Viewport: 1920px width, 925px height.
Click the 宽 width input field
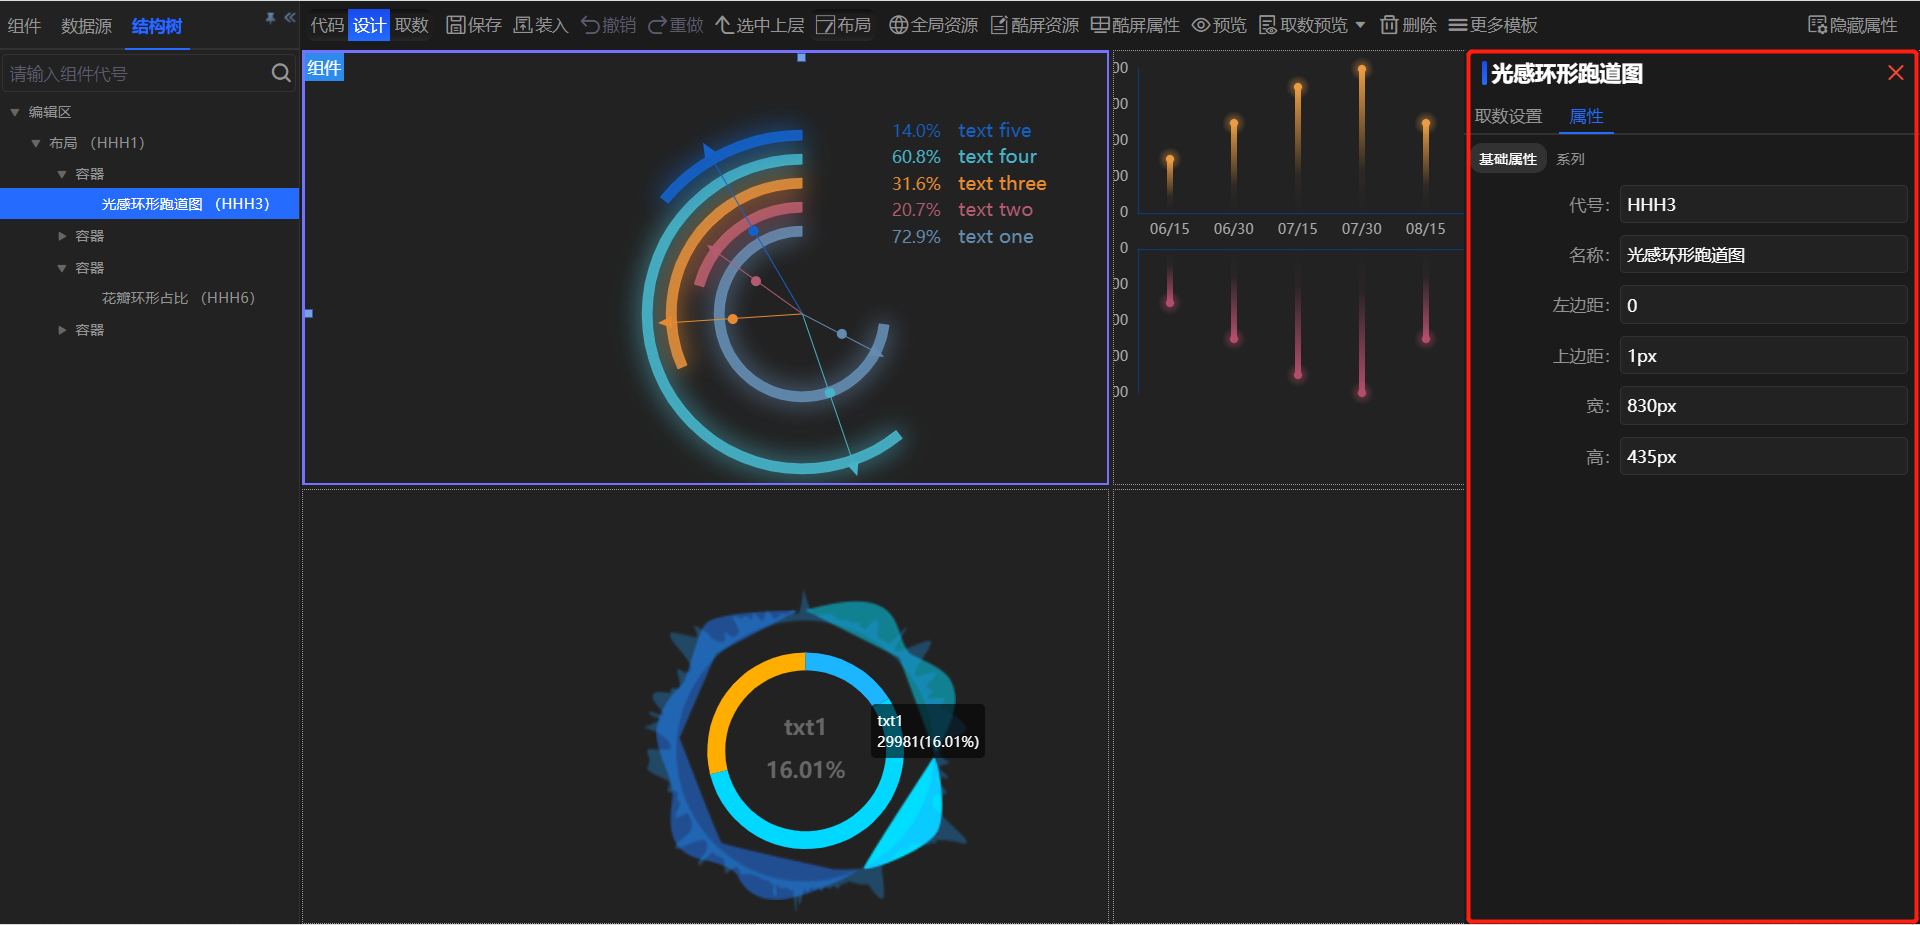tap(1762, 406)
